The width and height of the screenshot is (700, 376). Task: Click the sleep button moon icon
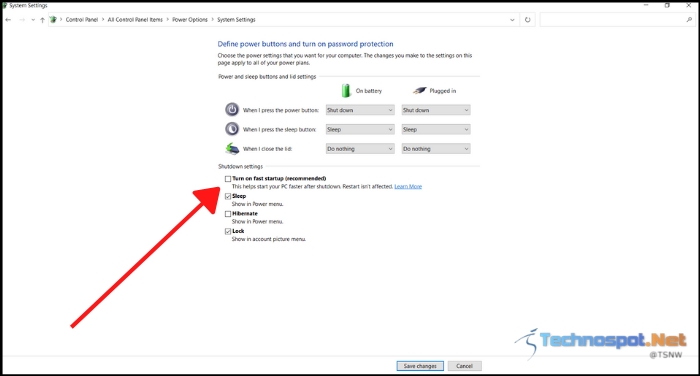pos(232,129)
